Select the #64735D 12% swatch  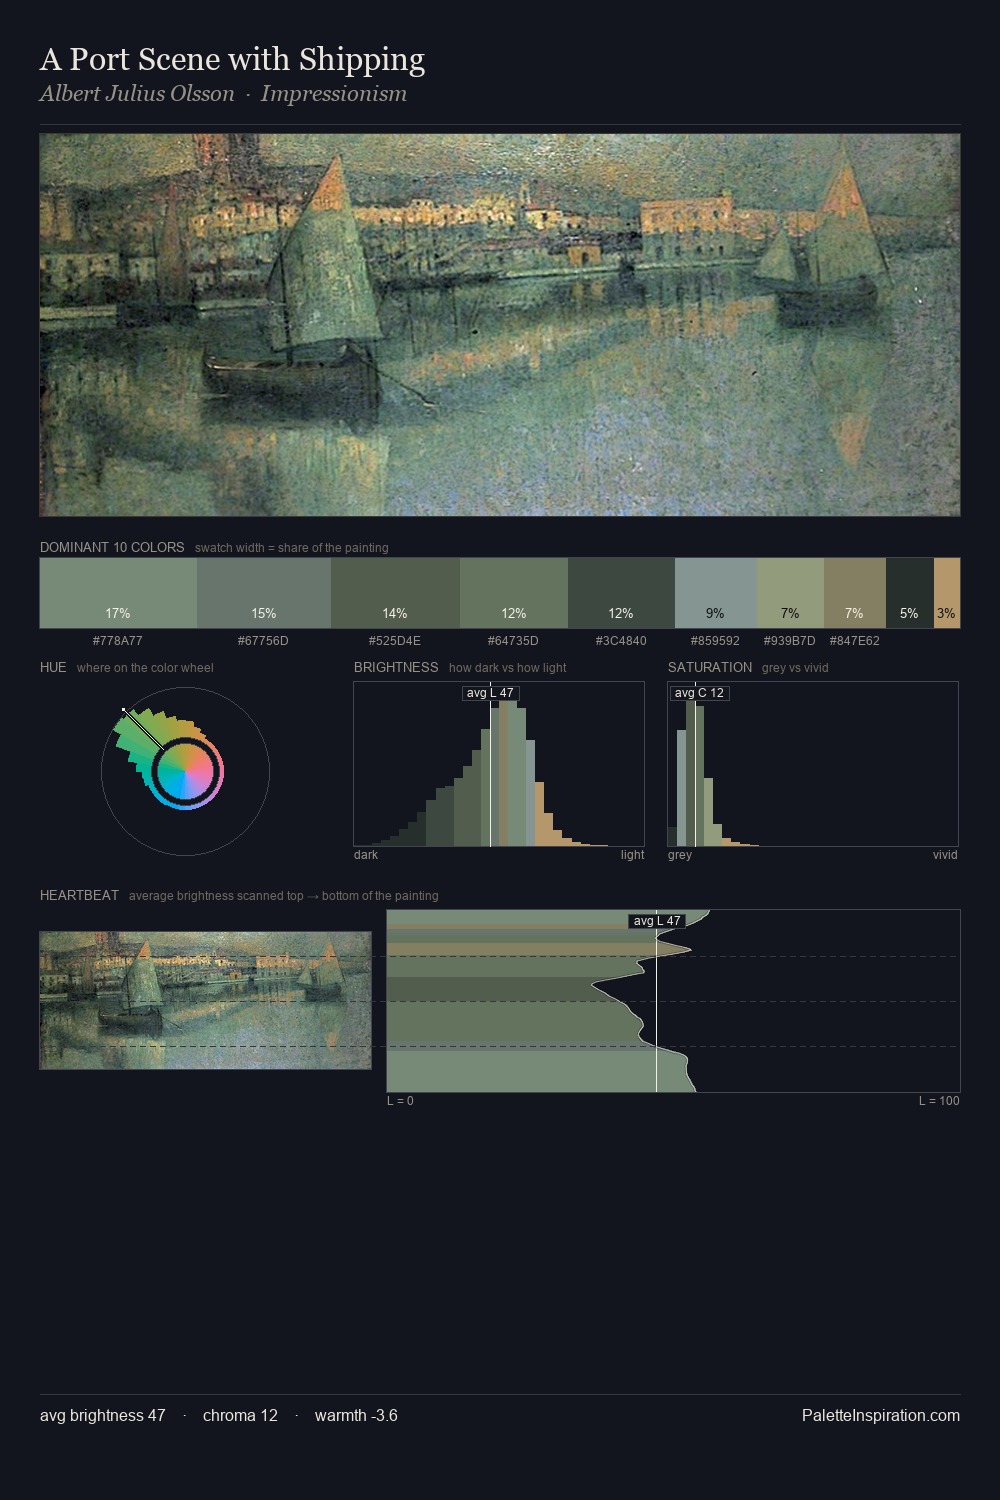514,593
